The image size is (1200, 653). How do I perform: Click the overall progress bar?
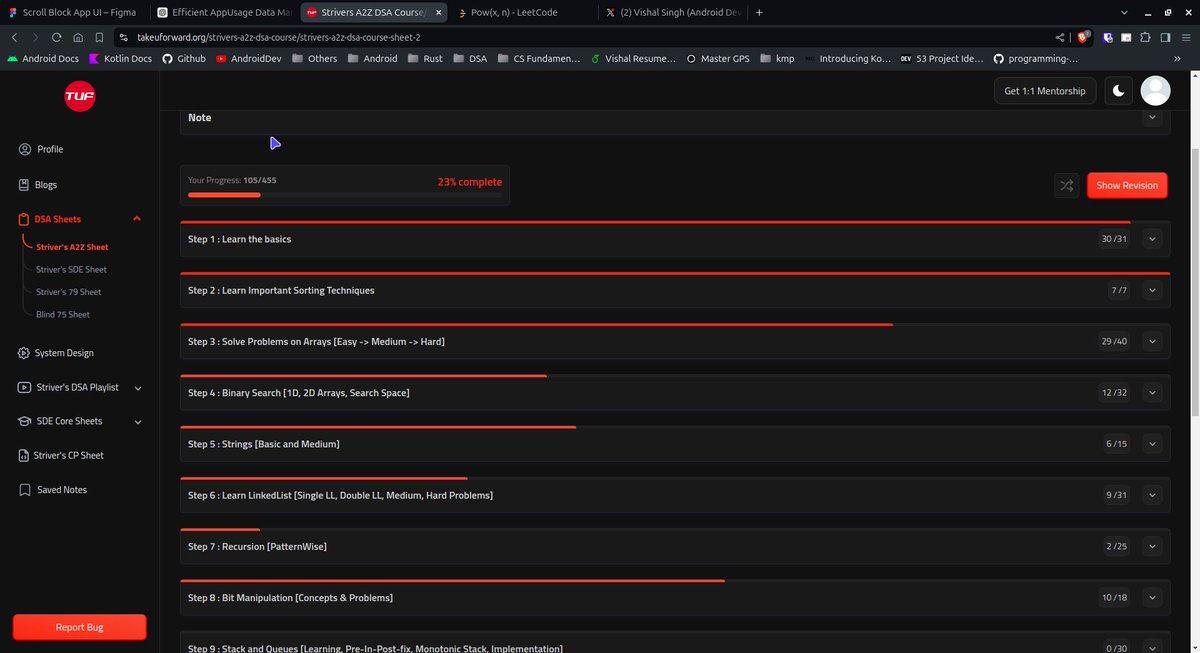tap(345, 195)
